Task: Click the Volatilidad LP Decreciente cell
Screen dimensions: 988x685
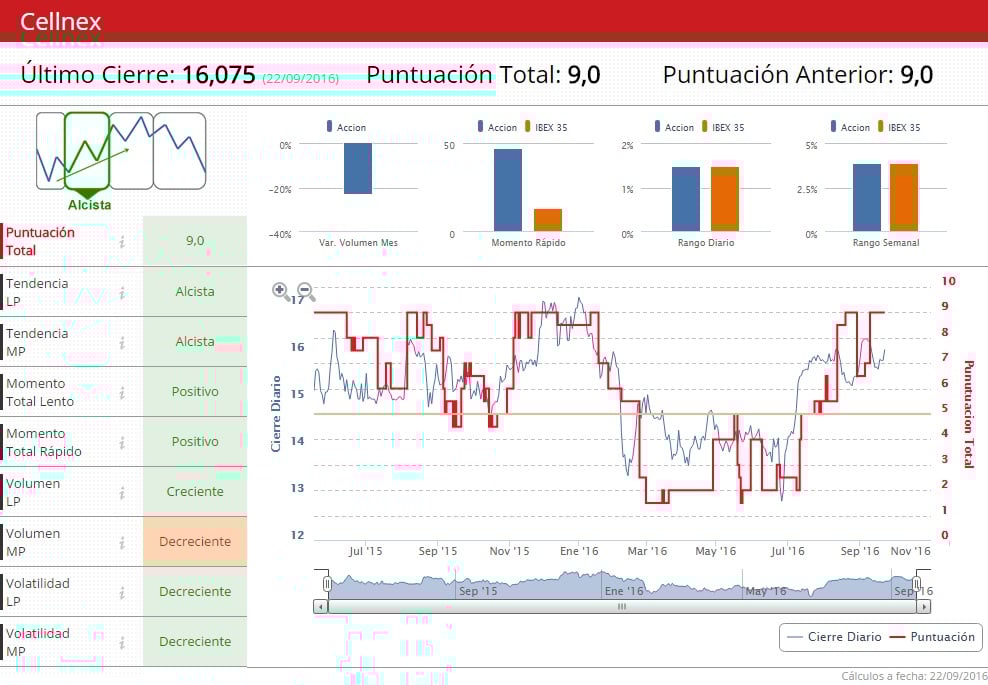Action: tap(195, 591)
